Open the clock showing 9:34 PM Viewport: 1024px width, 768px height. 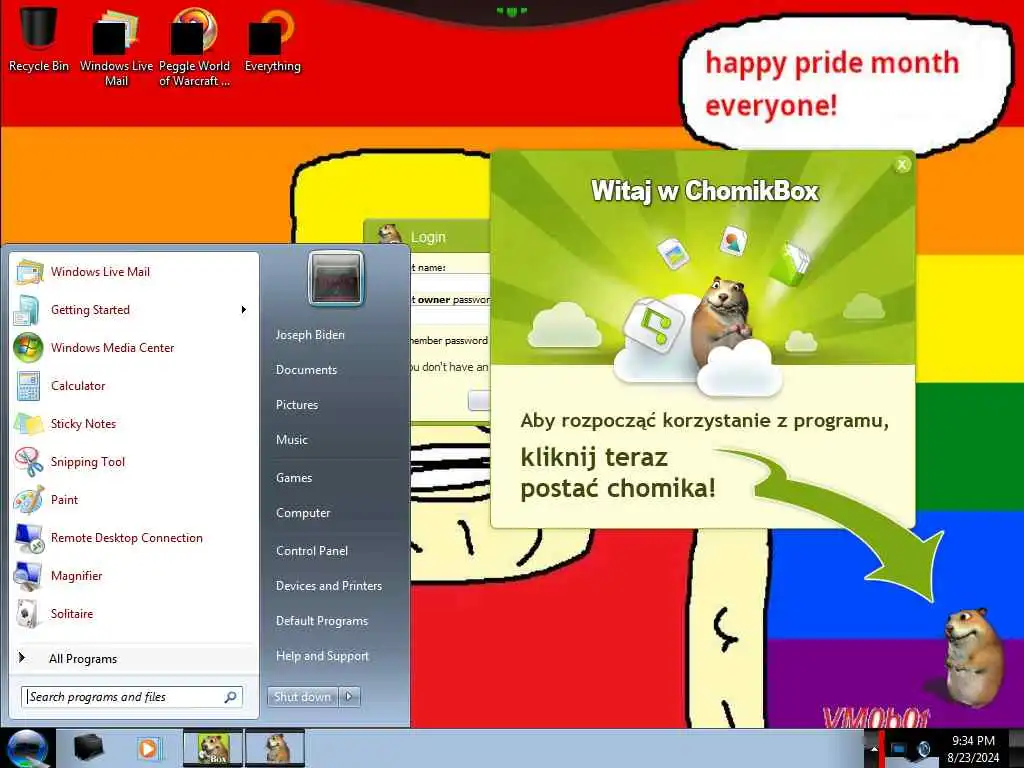coord(973,749)
